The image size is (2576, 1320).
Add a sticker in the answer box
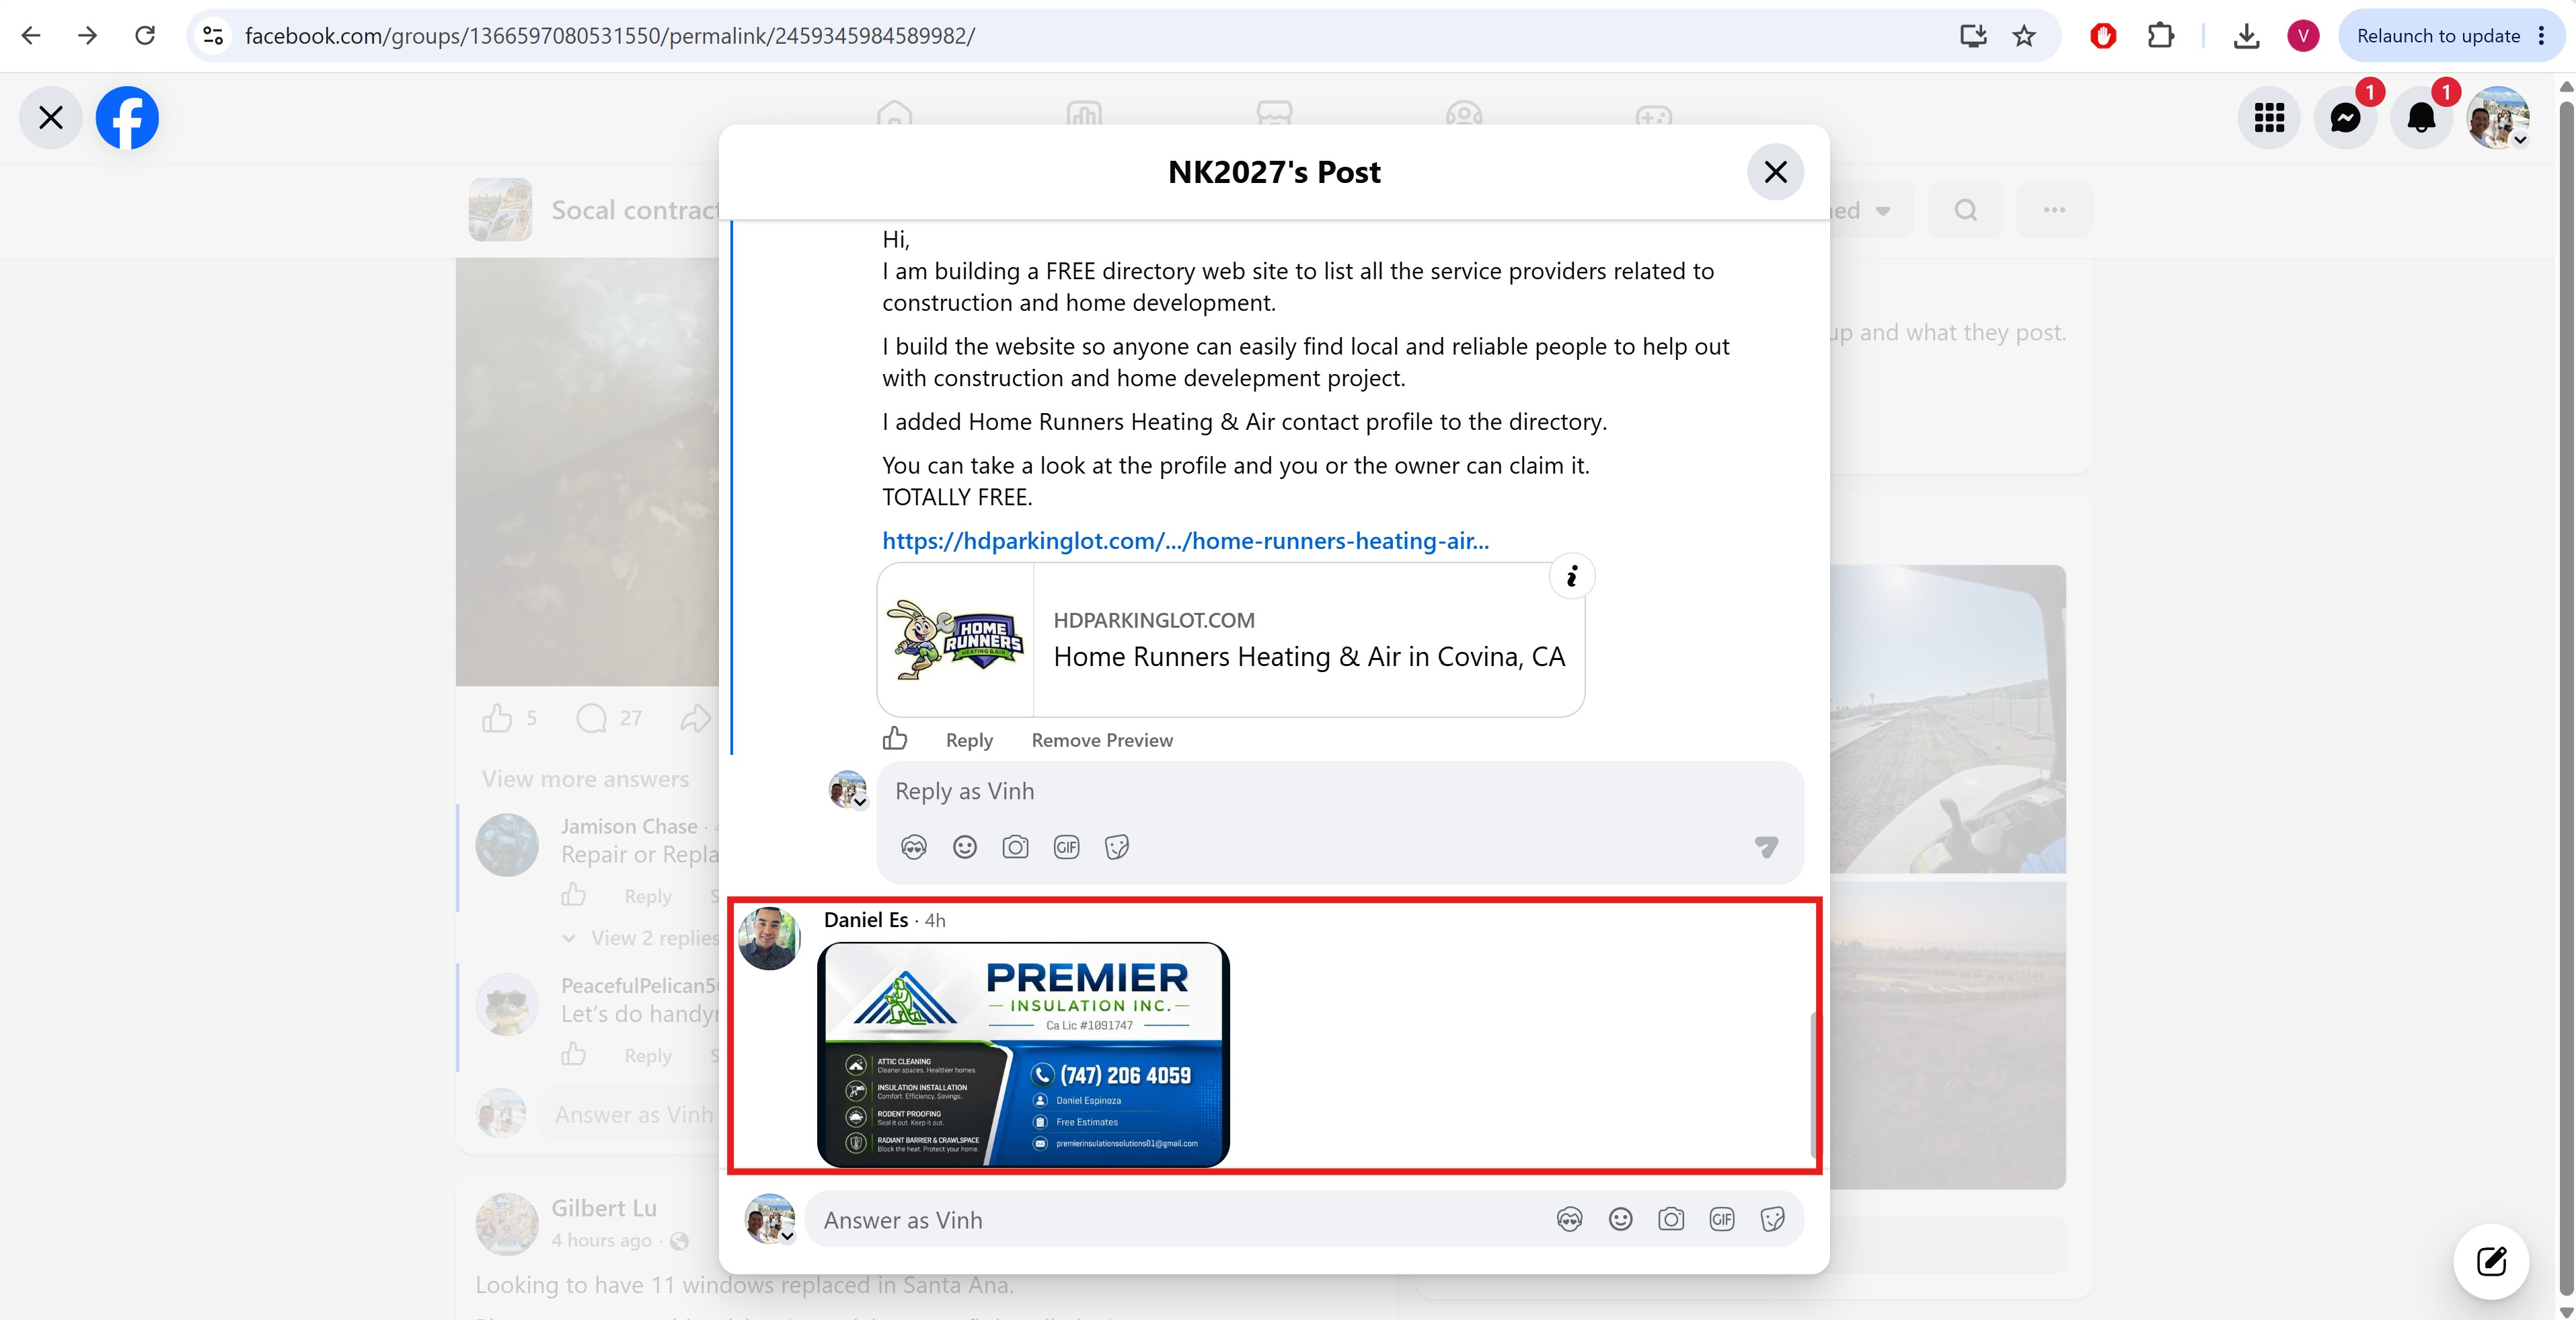[1773, 1220]
